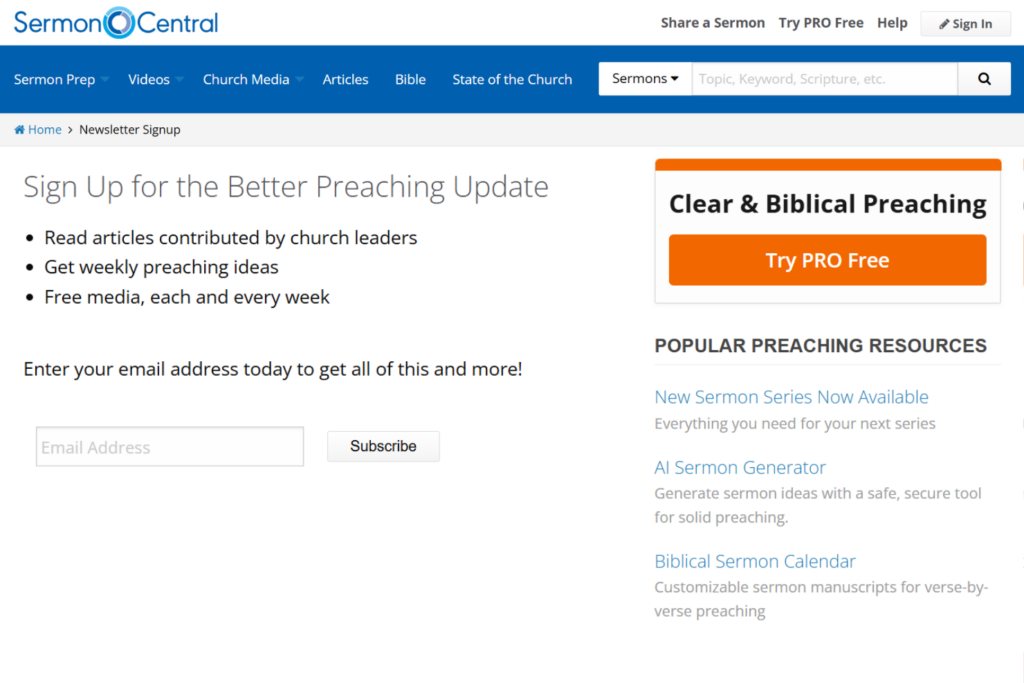Open State of the Church
The image size is (1024, 683).
(x=512, y=80)
